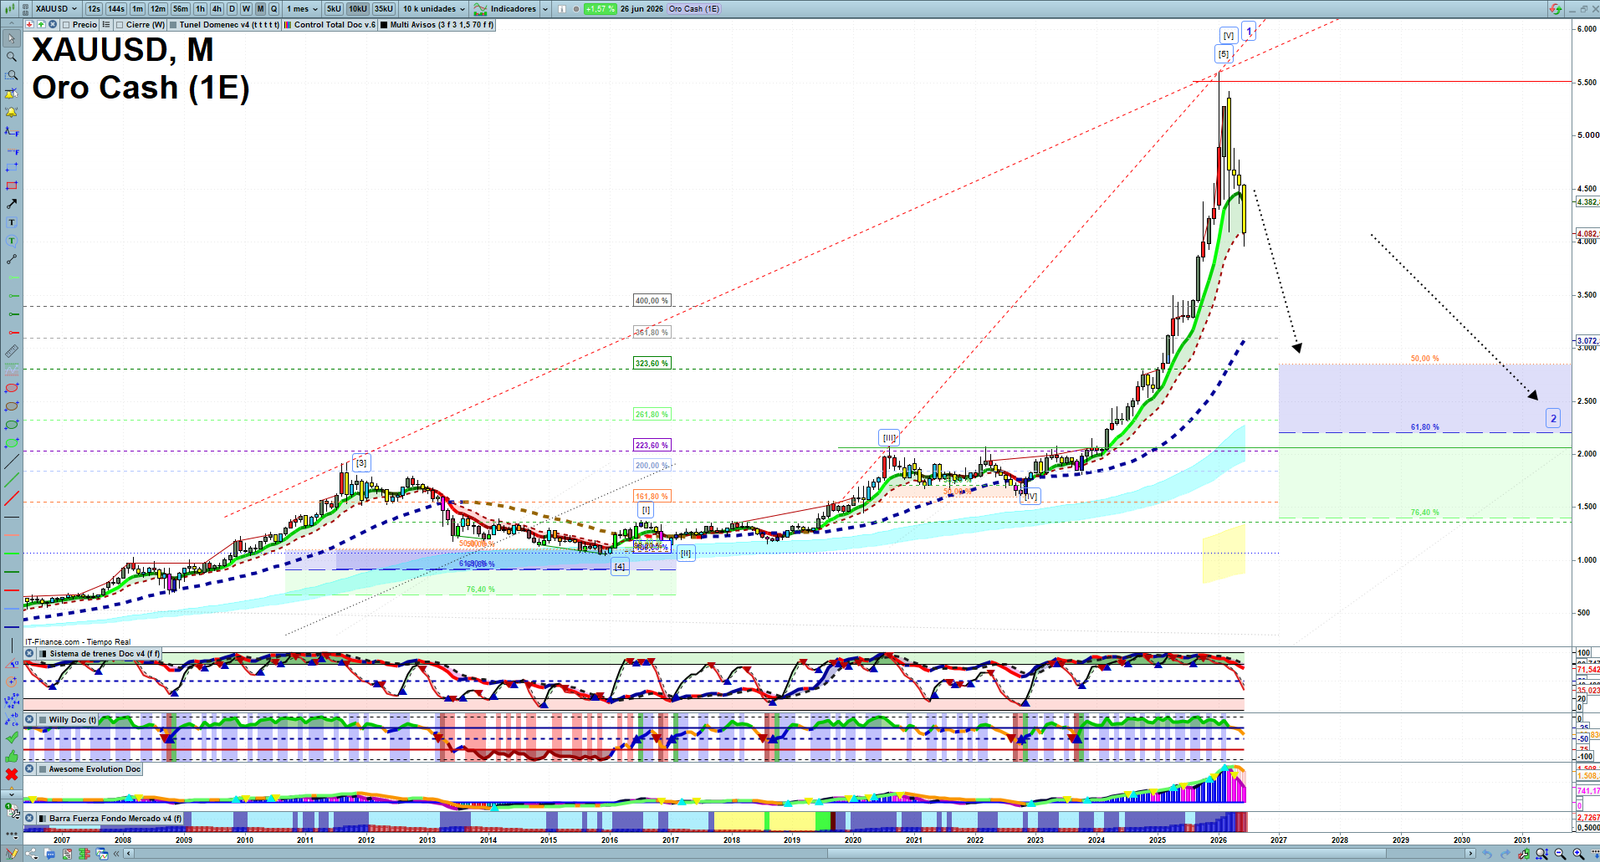Select the a-b-c wave labeling tool
1600x862 pixels.
tap(12, 719)
